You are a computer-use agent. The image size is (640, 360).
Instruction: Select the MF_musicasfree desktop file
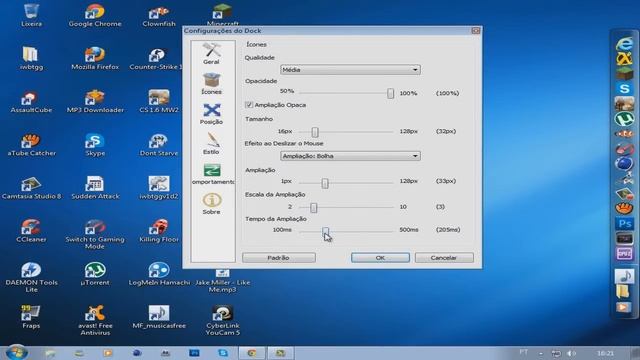pos(159,318)
